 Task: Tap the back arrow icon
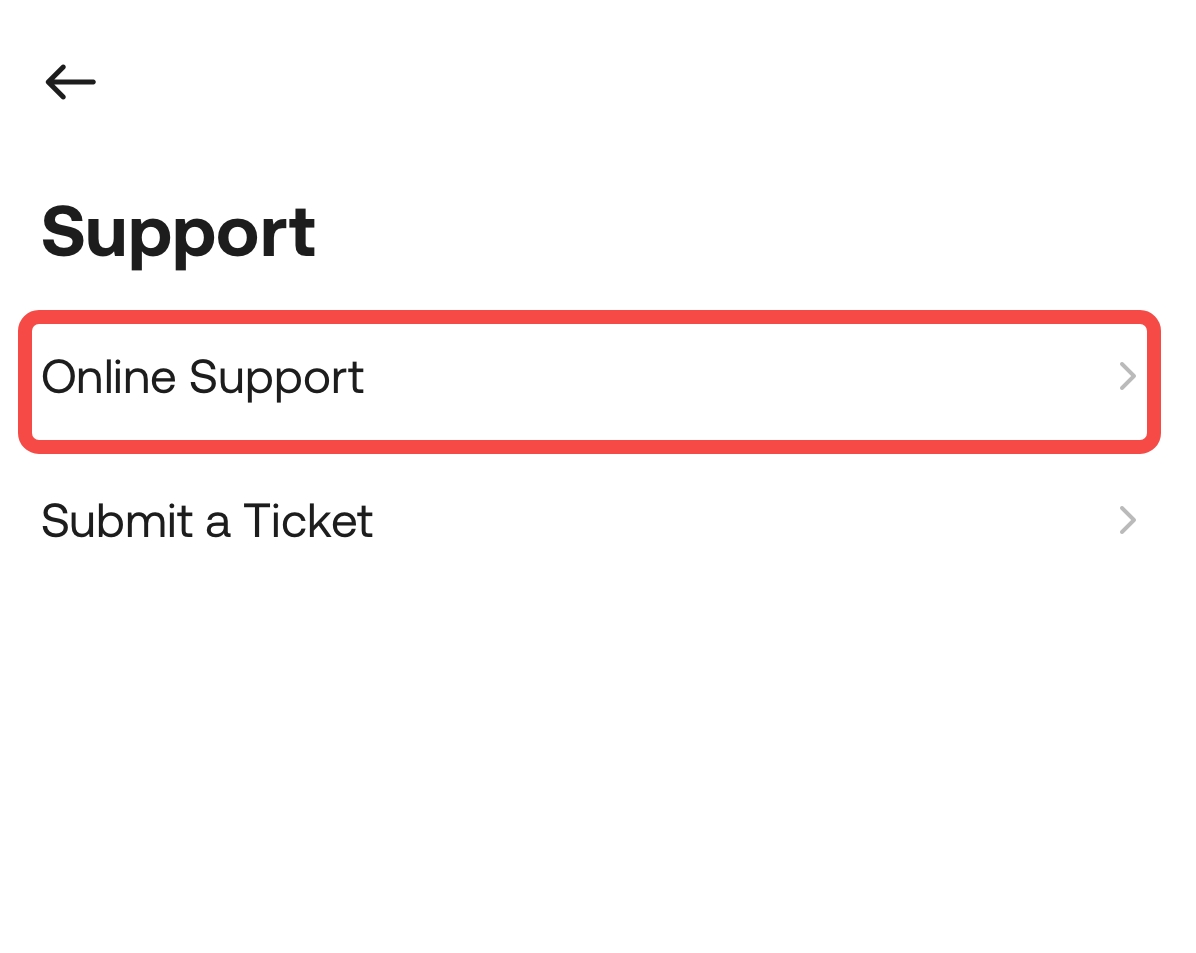pyautogui.click(x=70, y=82)
